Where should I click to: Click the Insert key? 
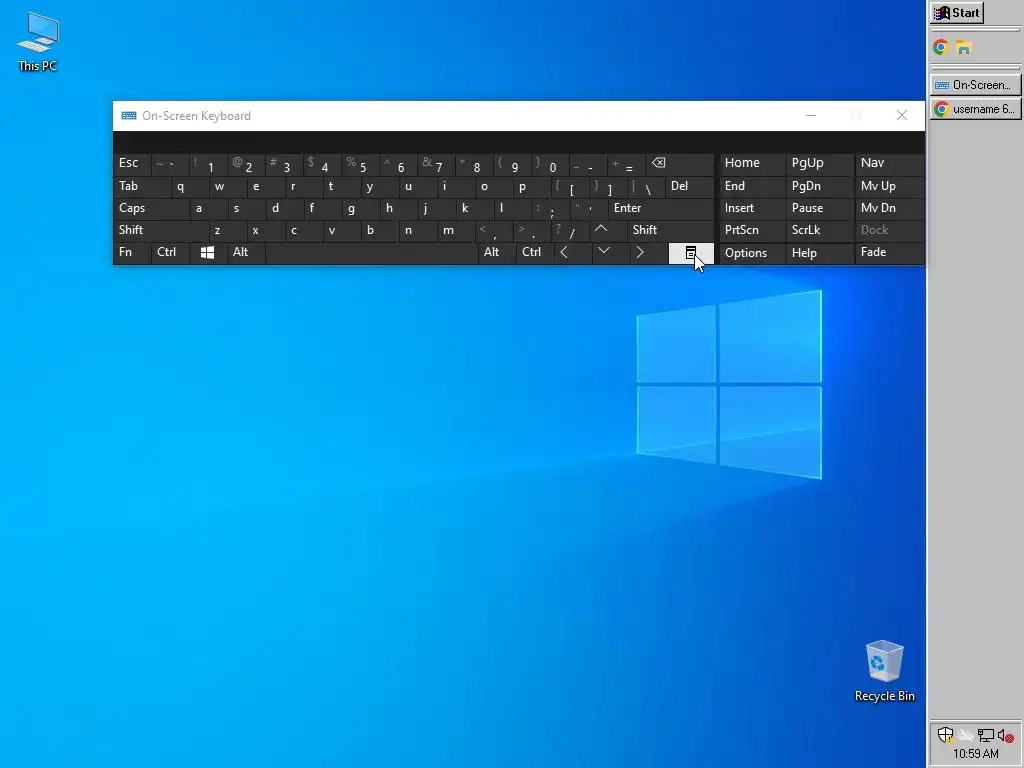pos(752,208)
